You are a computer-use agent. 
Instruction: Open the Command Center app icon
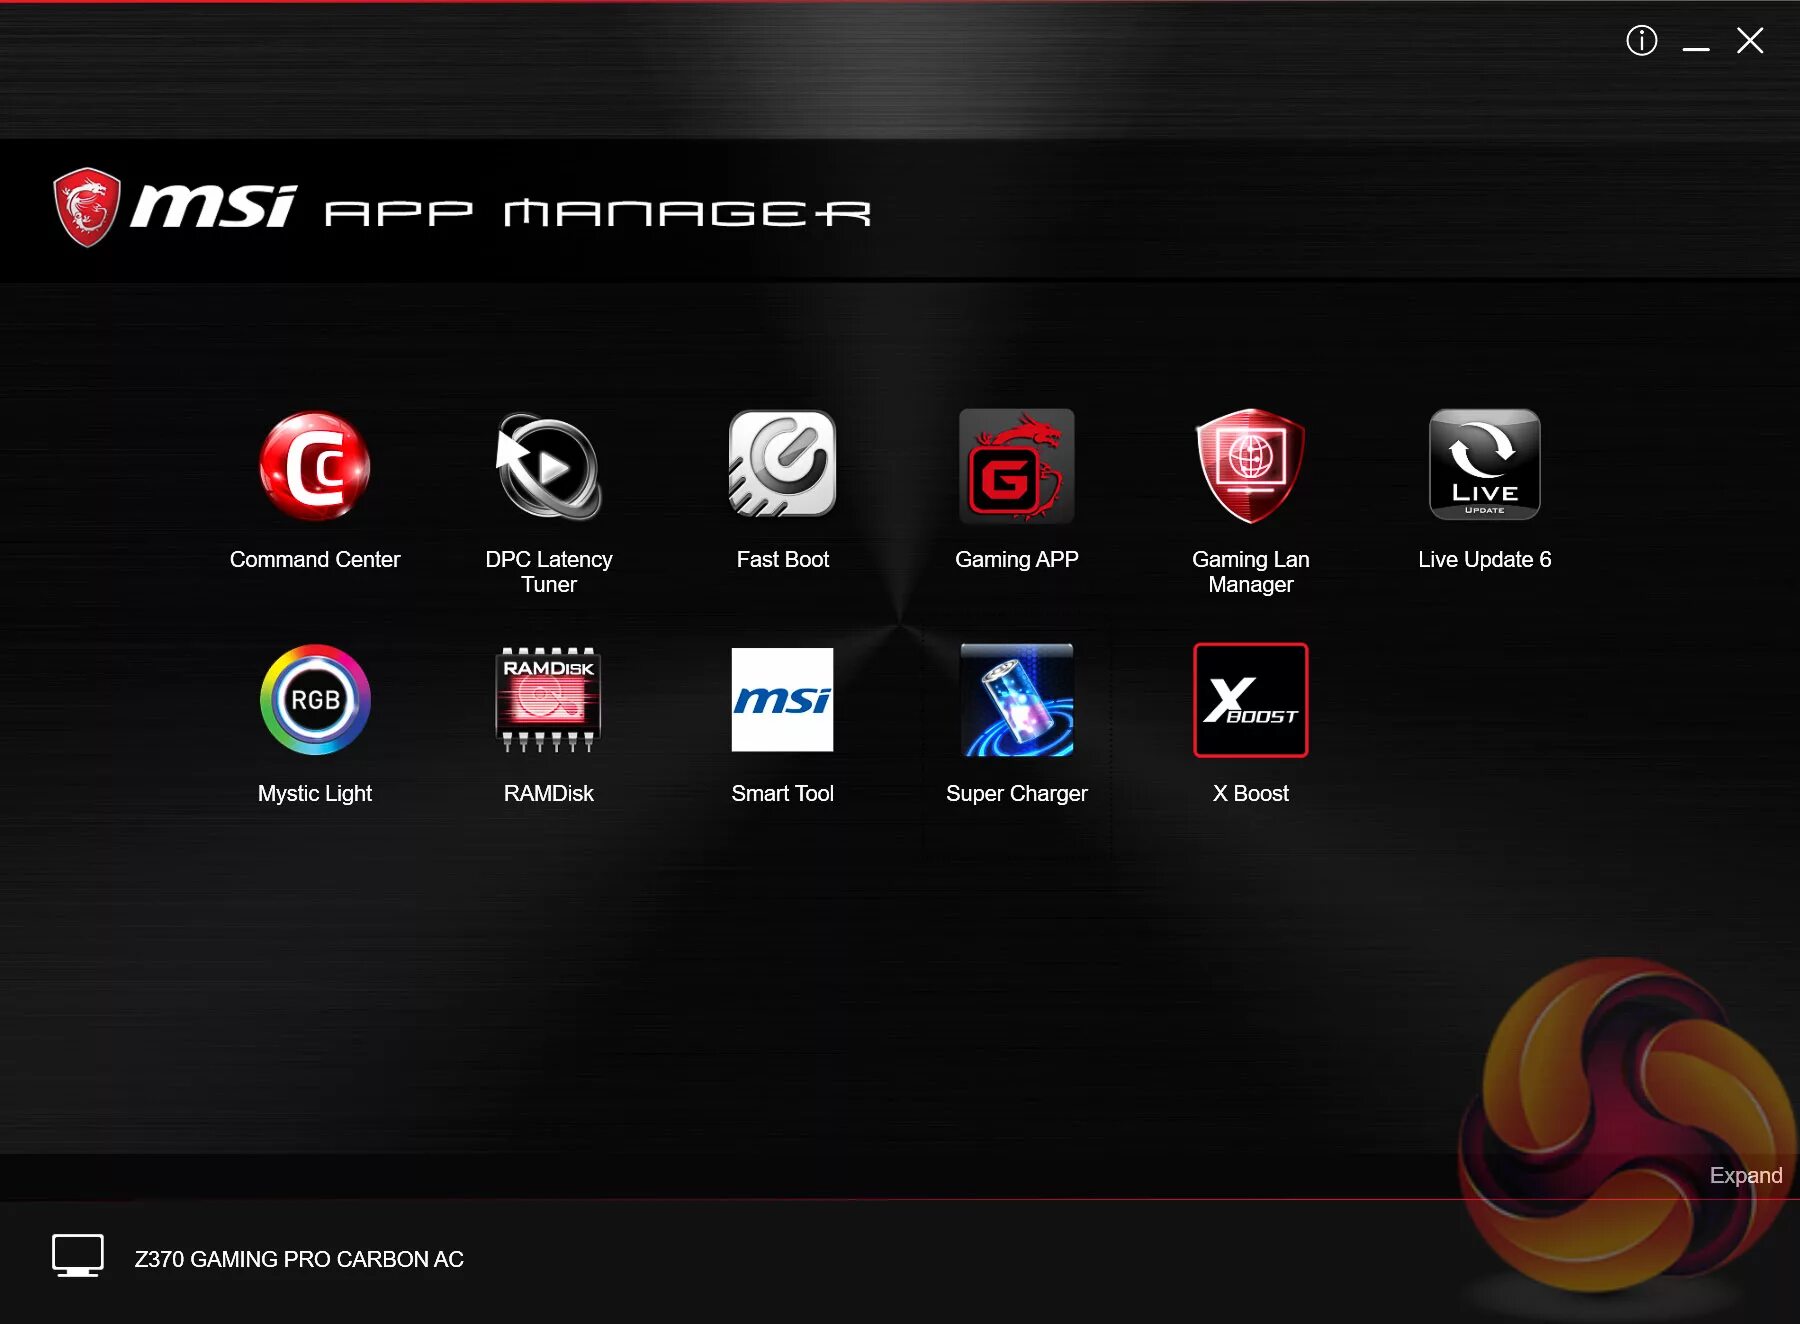315,466
